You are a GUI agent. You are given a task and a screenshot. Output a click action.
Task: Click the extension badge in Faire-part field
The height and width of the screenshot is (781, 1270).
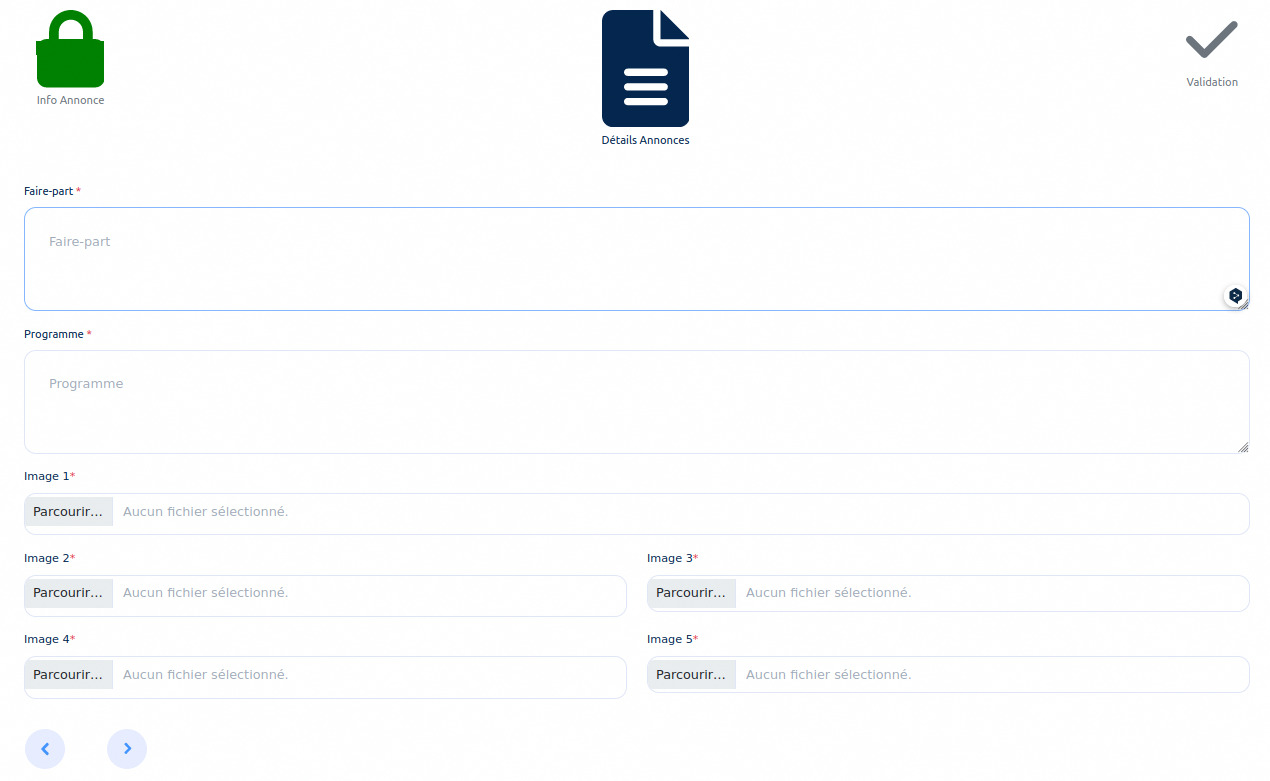1235,296
